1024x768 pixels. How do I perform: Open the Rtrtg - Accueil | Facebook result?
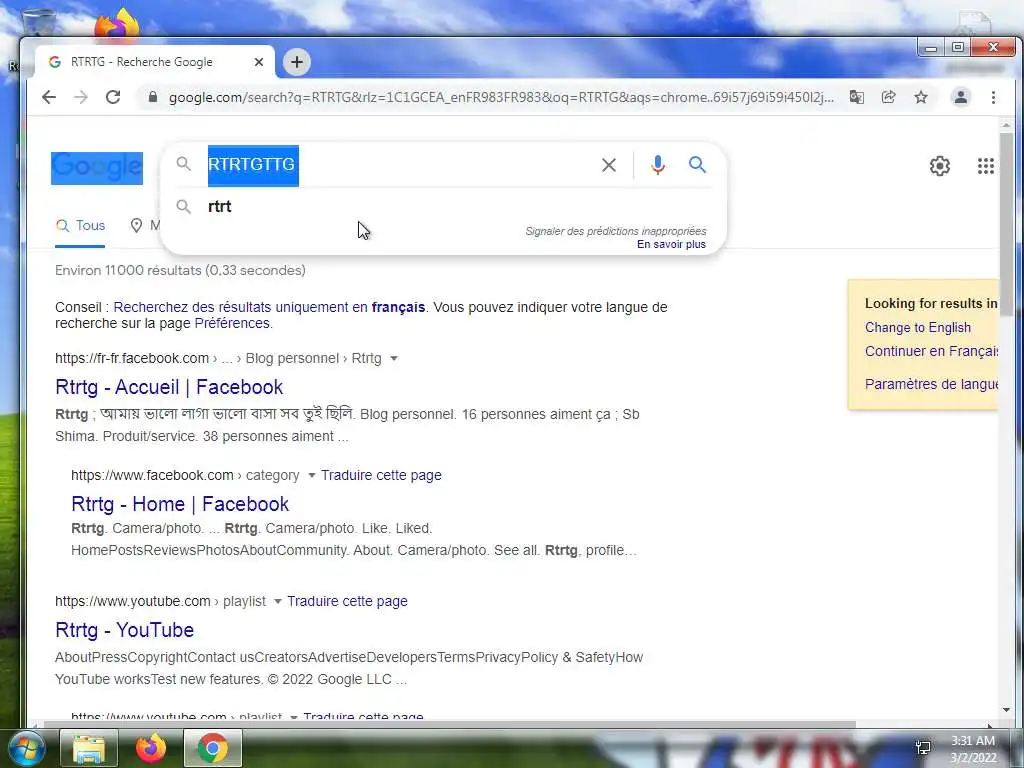tap(169, 387)
